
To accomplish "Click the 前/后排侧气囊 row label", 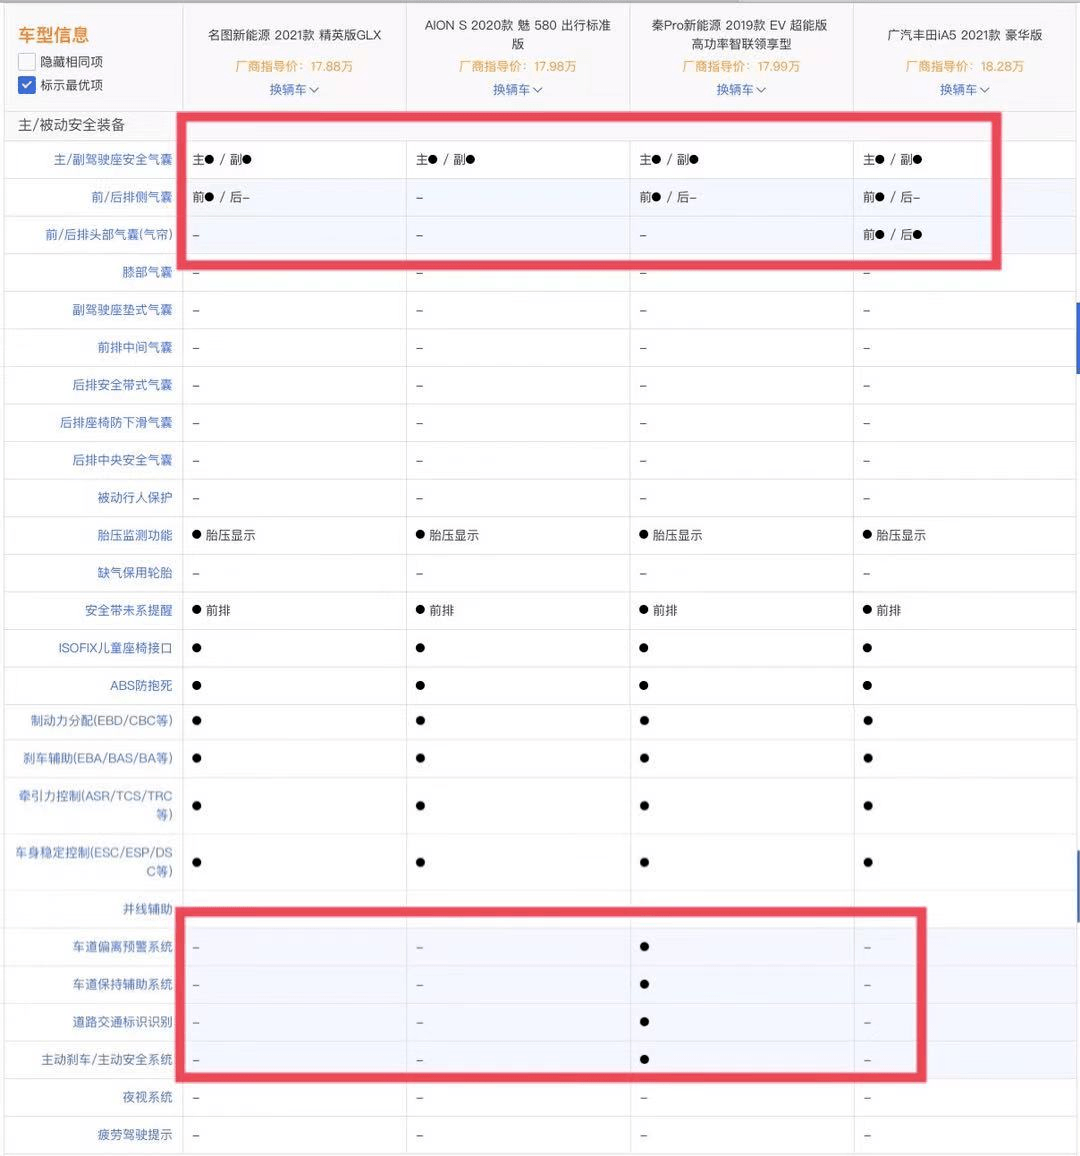I will 131,197.
